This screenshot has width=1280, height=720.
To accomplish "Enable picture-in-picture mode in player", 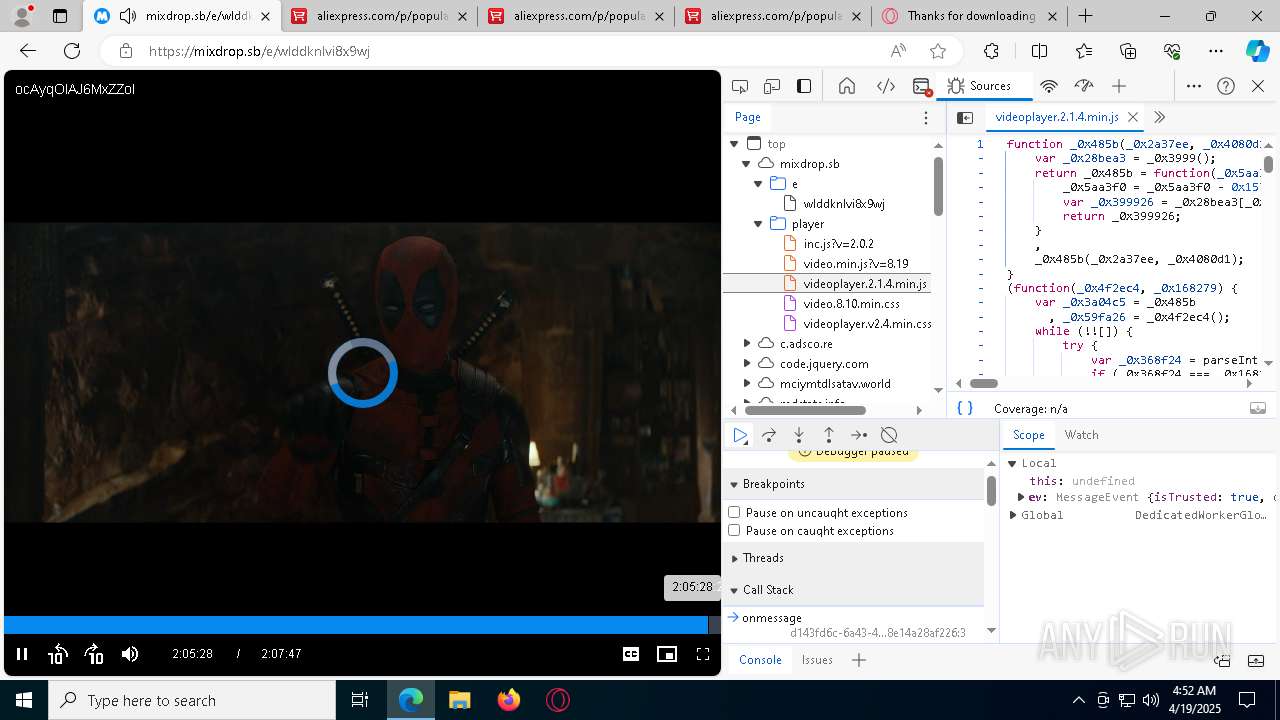I will click(667, 654).
